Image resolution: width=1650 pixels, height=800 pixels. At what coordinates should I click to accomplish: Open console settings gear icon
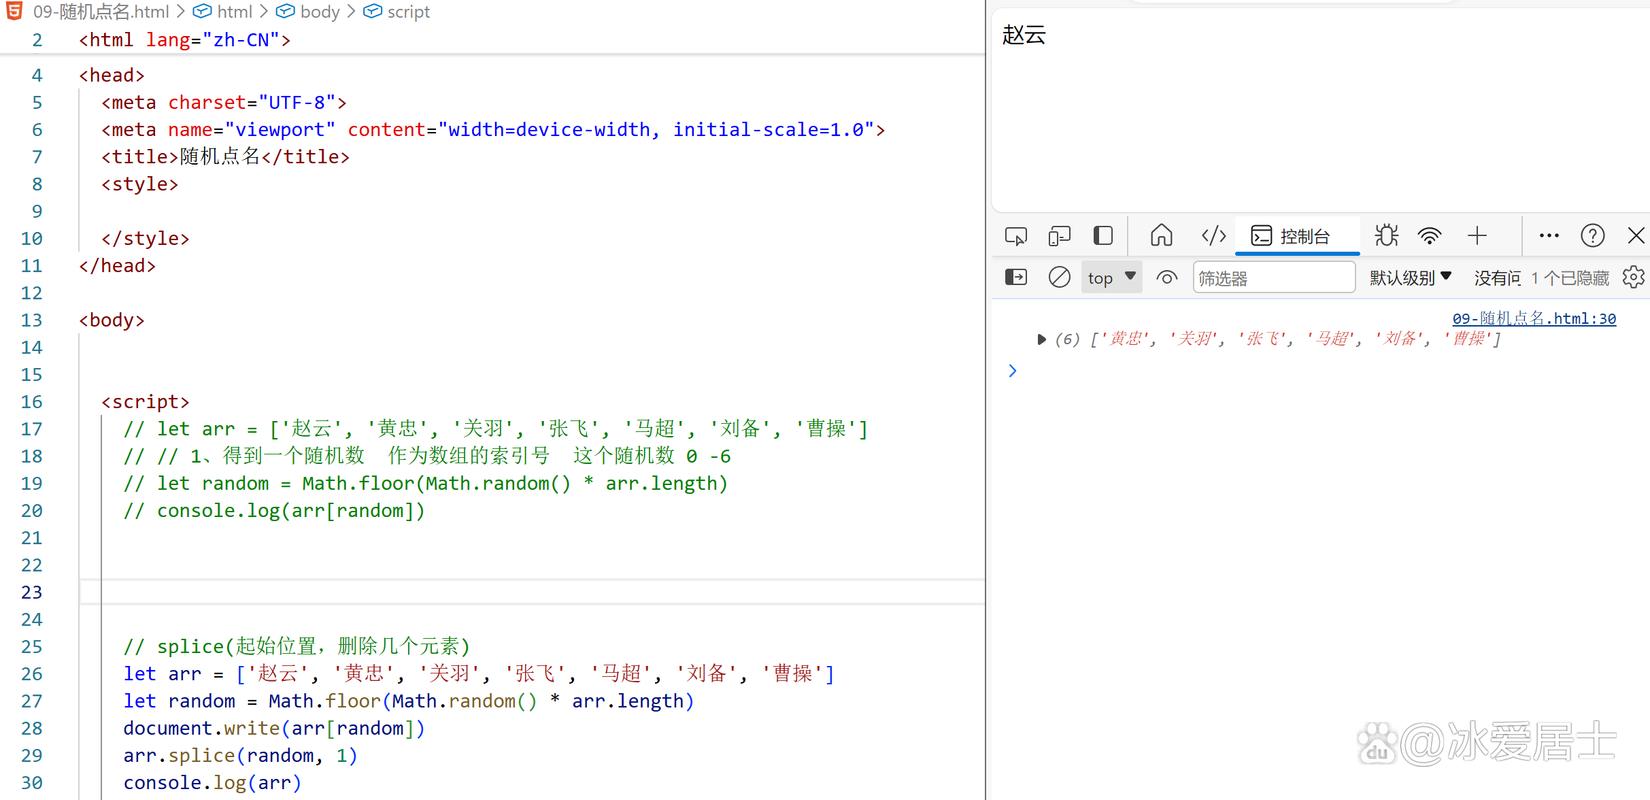[1633, 277]
